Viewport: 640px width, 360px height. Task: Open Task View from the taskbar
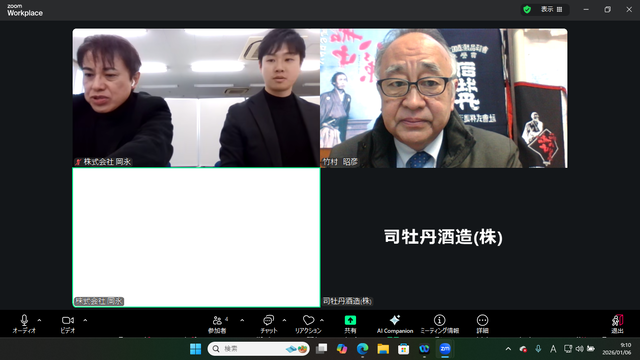click(x=322, y=349)
